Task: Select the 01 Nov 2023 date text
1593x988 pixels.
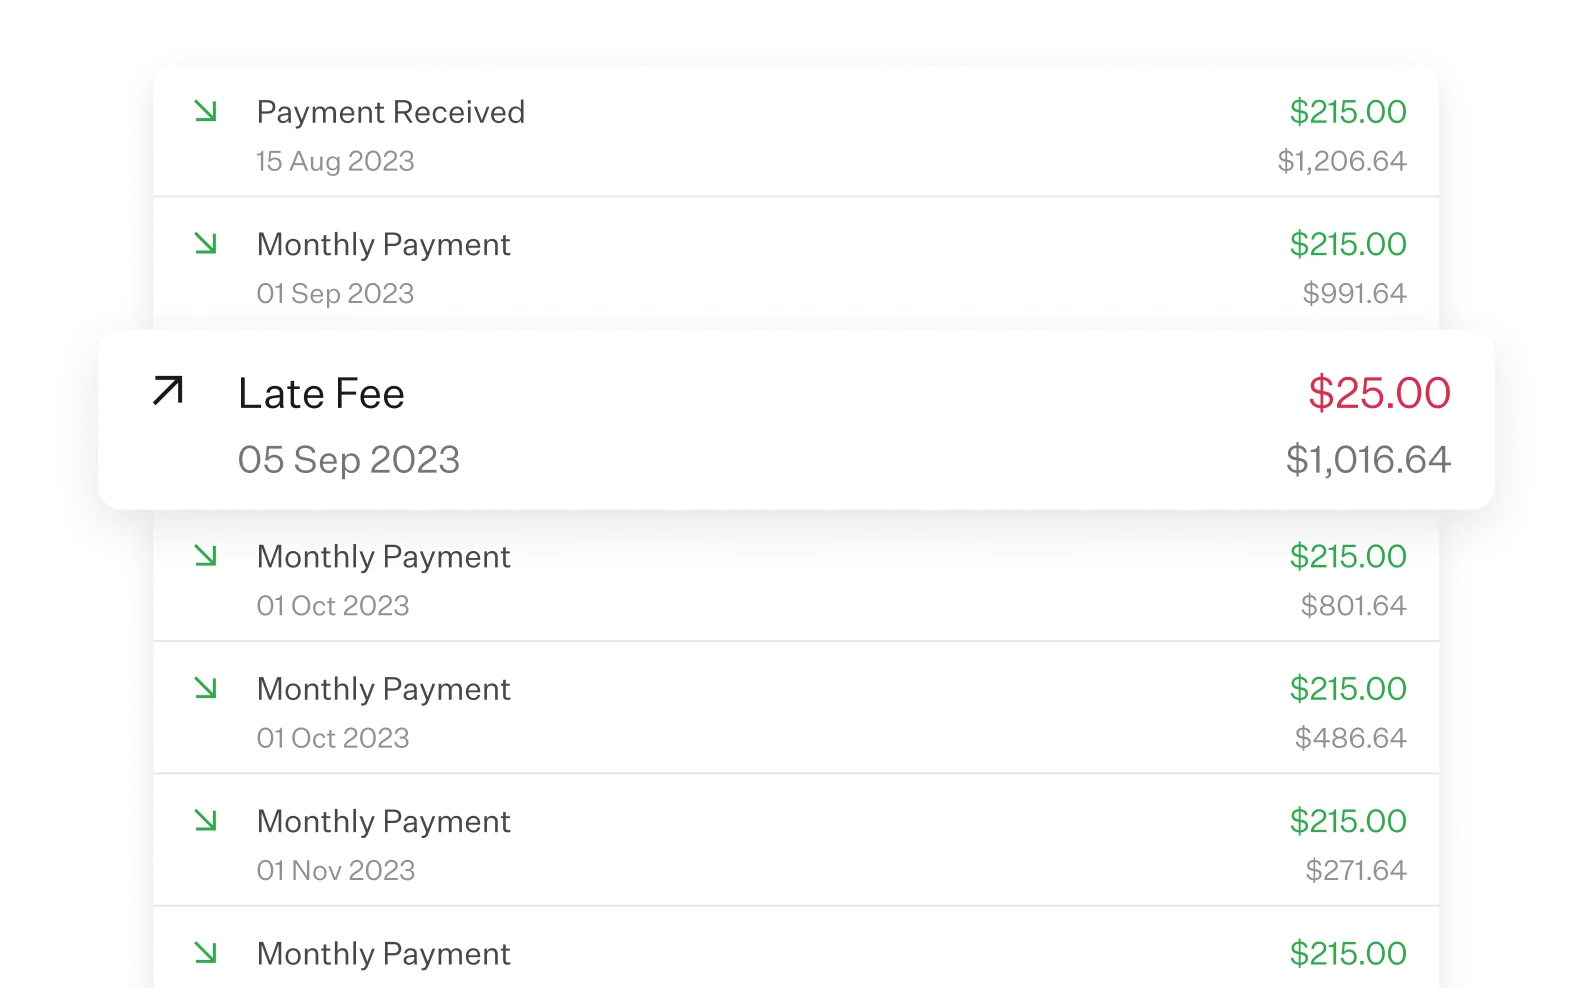Action: coord(336,870)
